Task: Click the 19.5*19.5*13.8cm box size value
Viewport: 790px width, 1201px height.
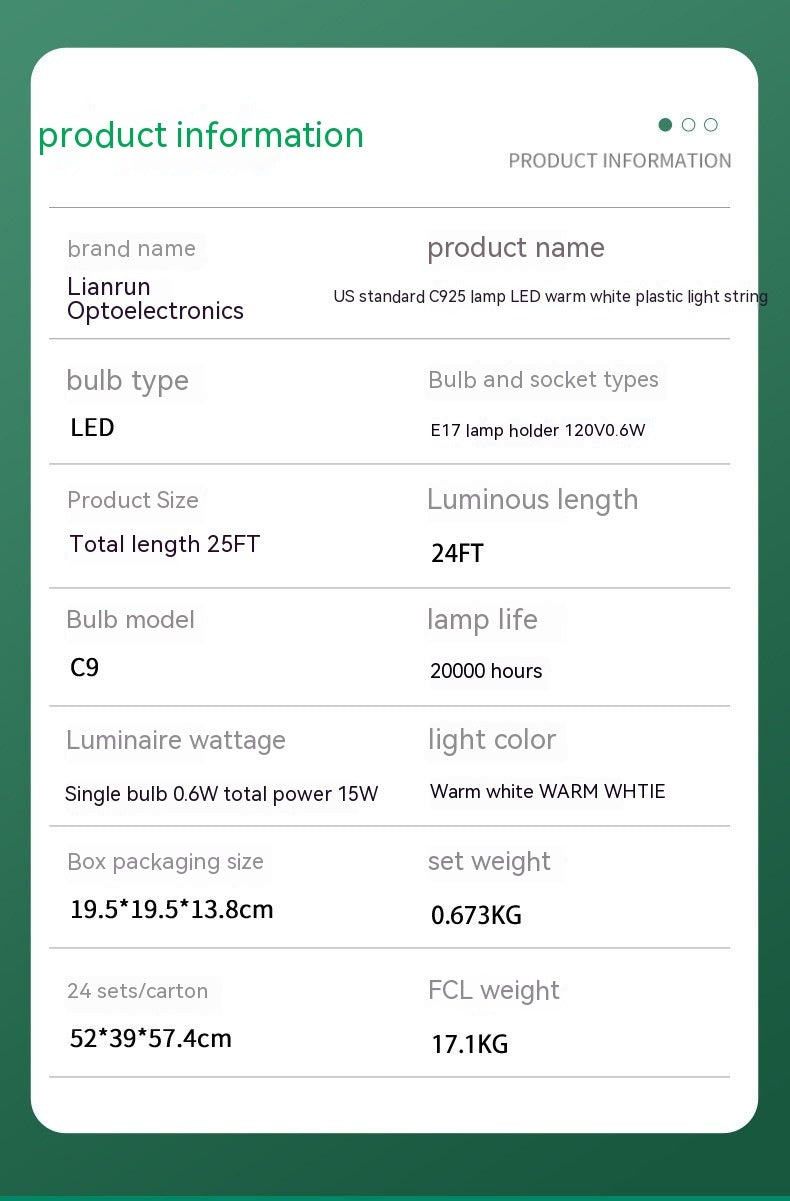Action: [171, 910]
